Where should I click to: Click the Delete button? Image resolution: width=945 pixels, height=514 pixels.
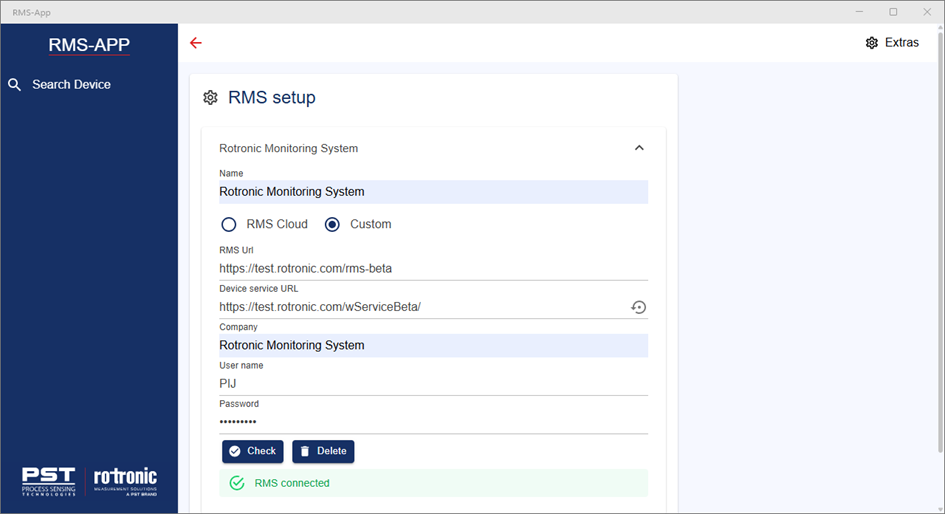pos(323,451)
